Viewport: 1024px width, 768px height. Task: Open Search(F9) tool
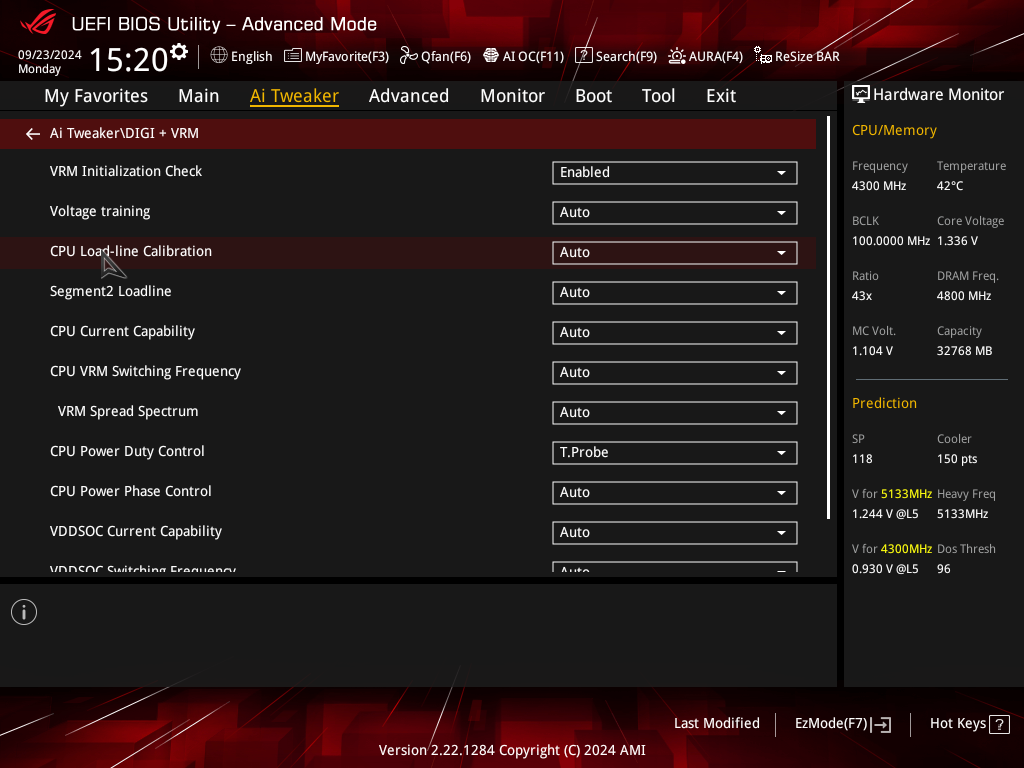pos(616,56)
